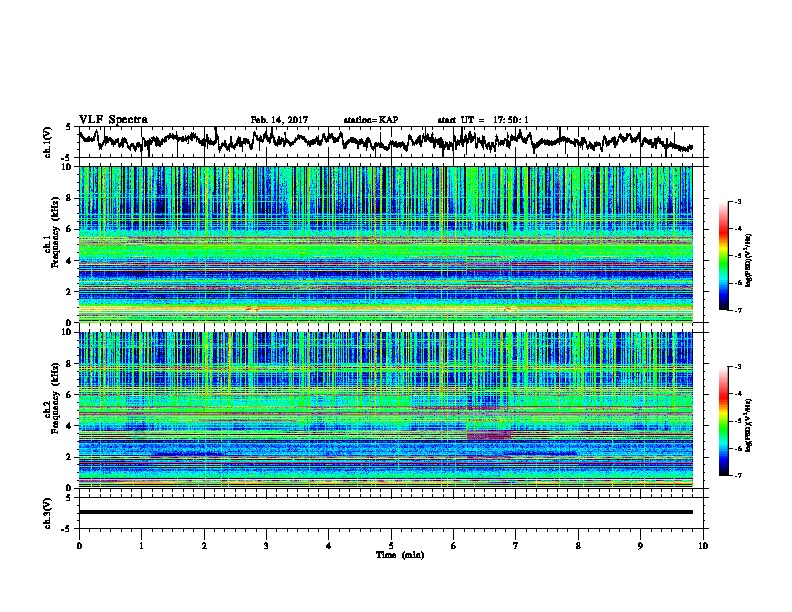Viewport: 792px width, 612px height.
Task: Click the "-5" label on lower colorbar
Action: tap(737, 421)
